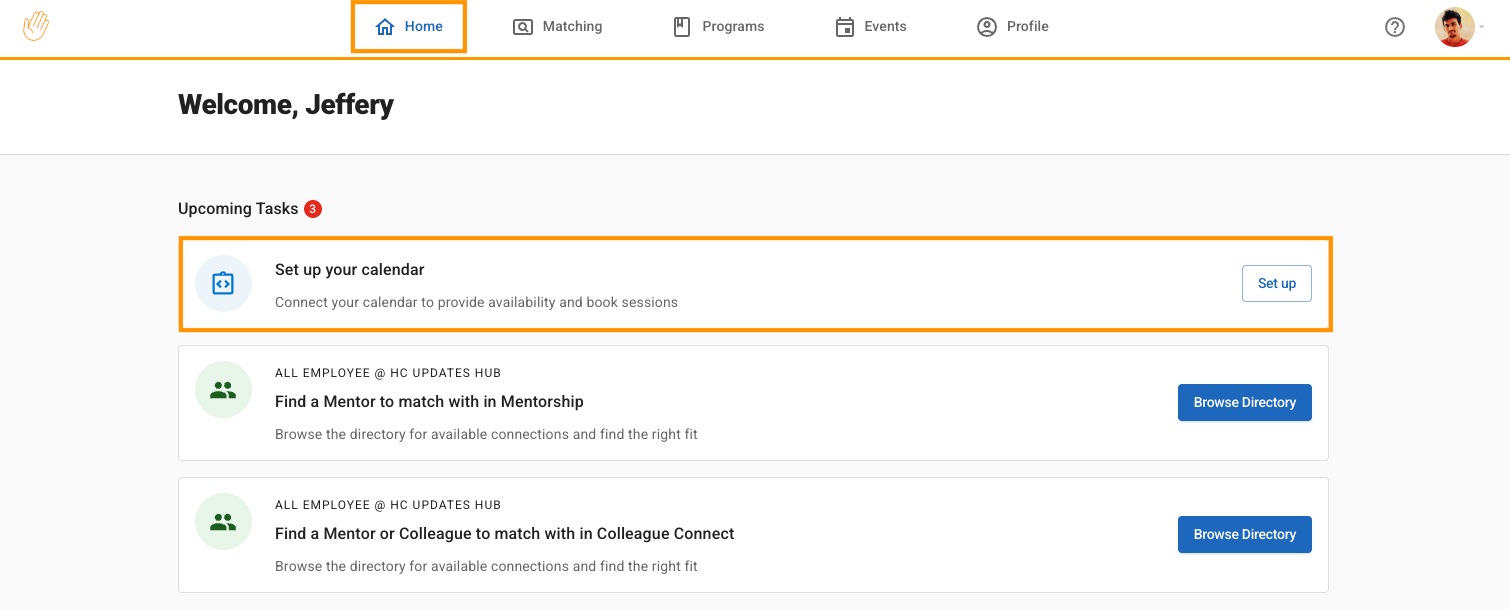This screenshot has height=609, width=1510.
Task: Click the Matching search icon
Action: (x=522, y=27)
